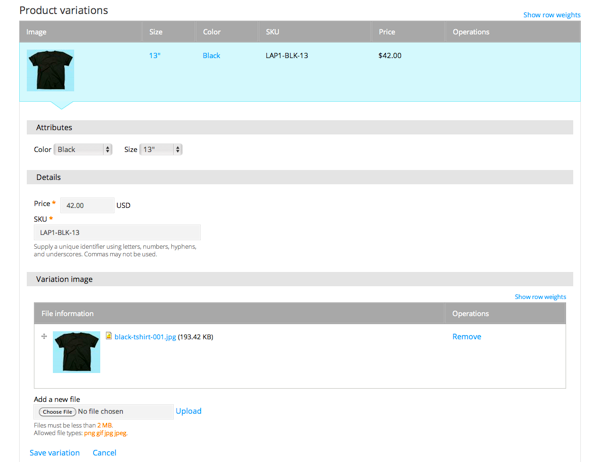Click the SKU input field LAP1-BLK-13
The height and width of the screenshot is (462, 600).
click(117, 232)
